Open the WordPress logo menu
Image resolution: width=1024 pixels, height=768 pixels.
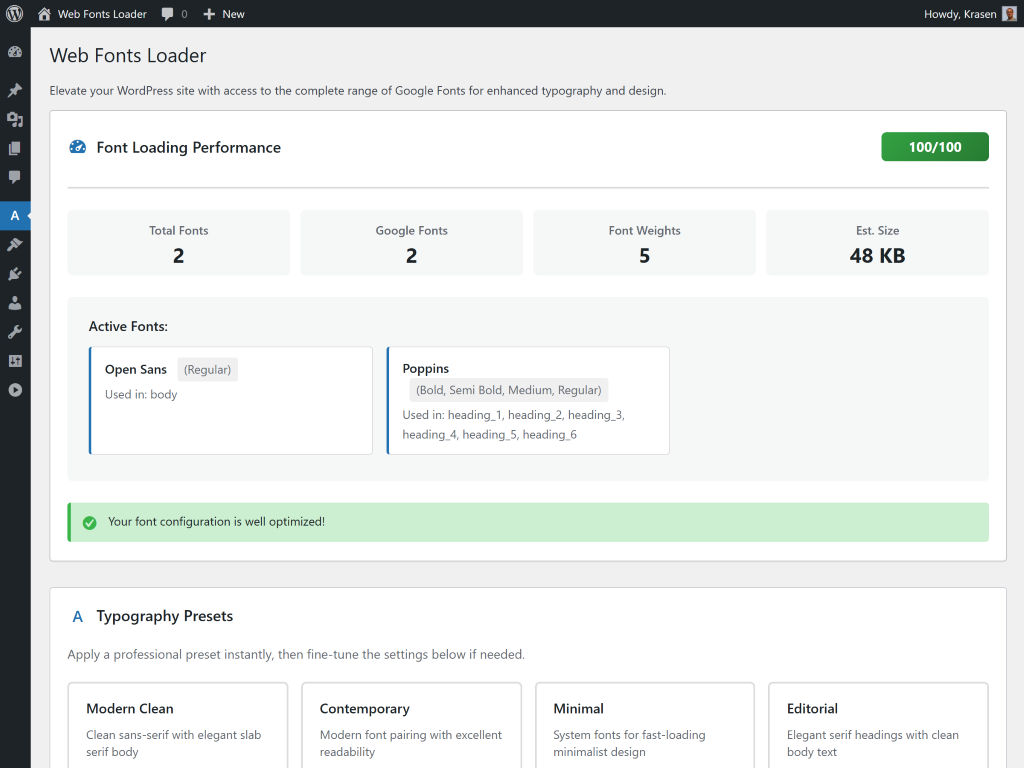click(x=15, y=14)
